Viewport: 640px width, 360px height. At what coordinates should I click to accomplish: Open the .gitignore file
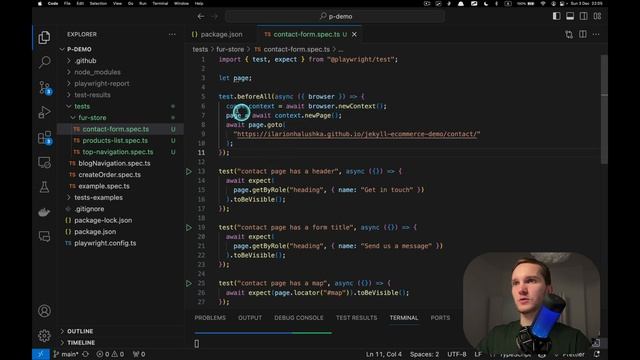[x=89, y=209]
